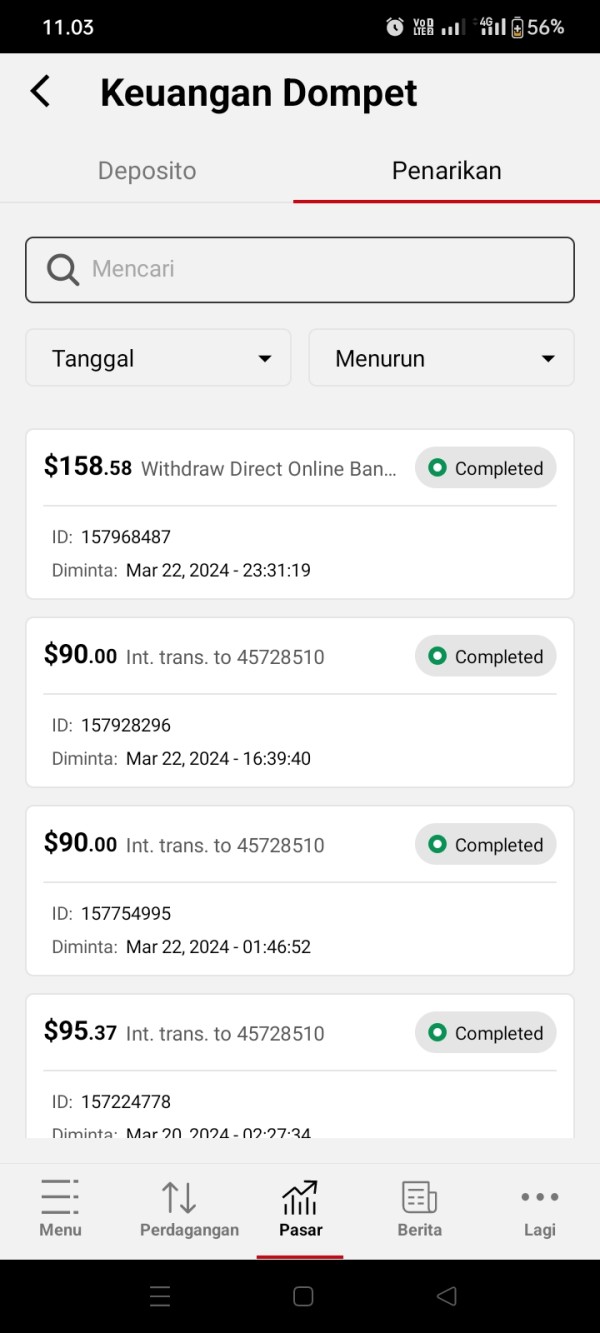This screenshot has height=1333, width=600.
Task: Expand the Menurun order dropdown
Action: (x=441, y=358)
